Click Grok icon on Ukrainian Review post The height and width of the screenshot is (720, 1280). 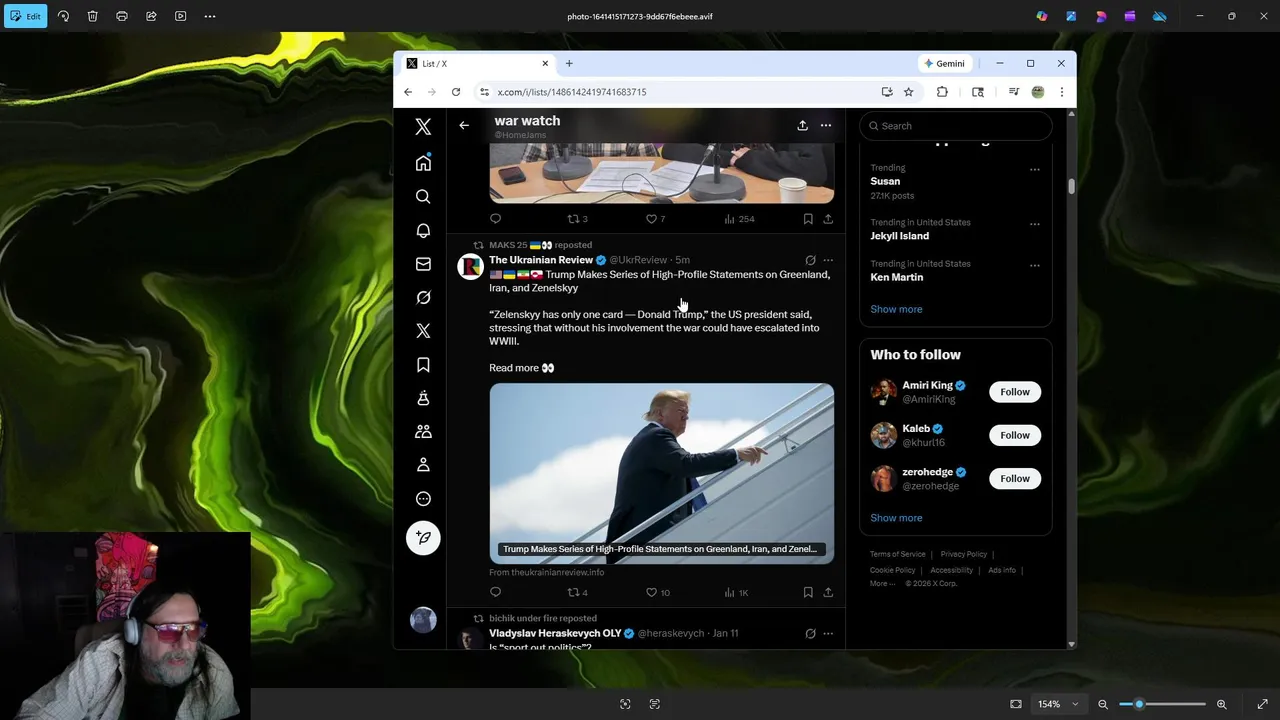pos(811,260)
